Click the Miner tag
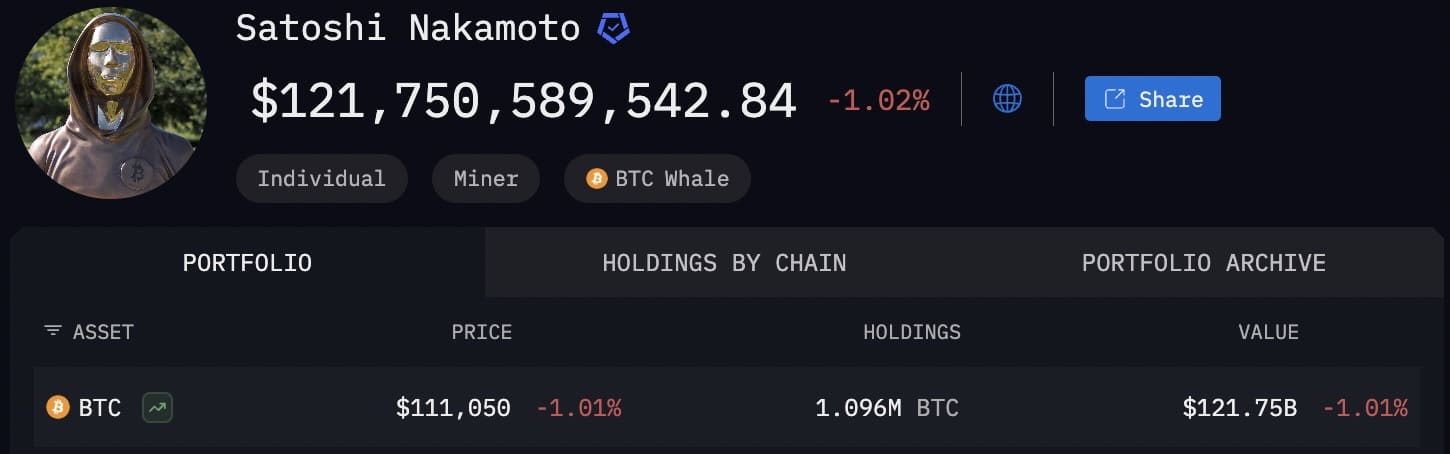Screen dimensions: 1450x454 coord(485,179)
